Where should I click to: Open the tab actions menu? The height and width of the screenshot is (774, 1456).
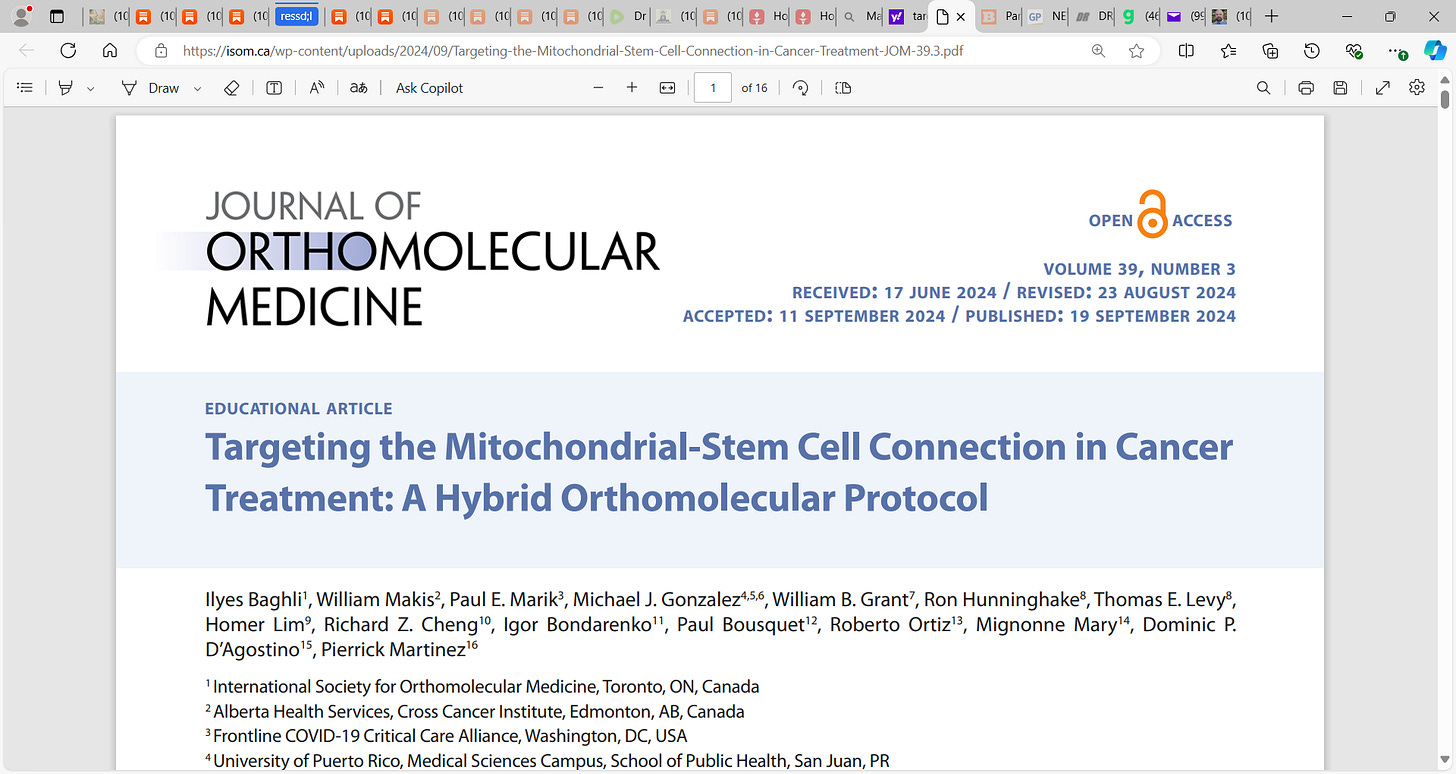[x=57, y=17]
